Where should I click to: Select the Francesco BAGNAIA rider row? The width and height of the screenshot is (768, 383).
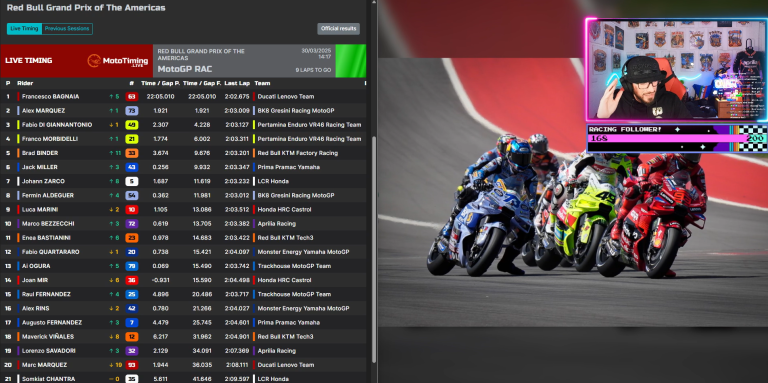pos(184,96)
